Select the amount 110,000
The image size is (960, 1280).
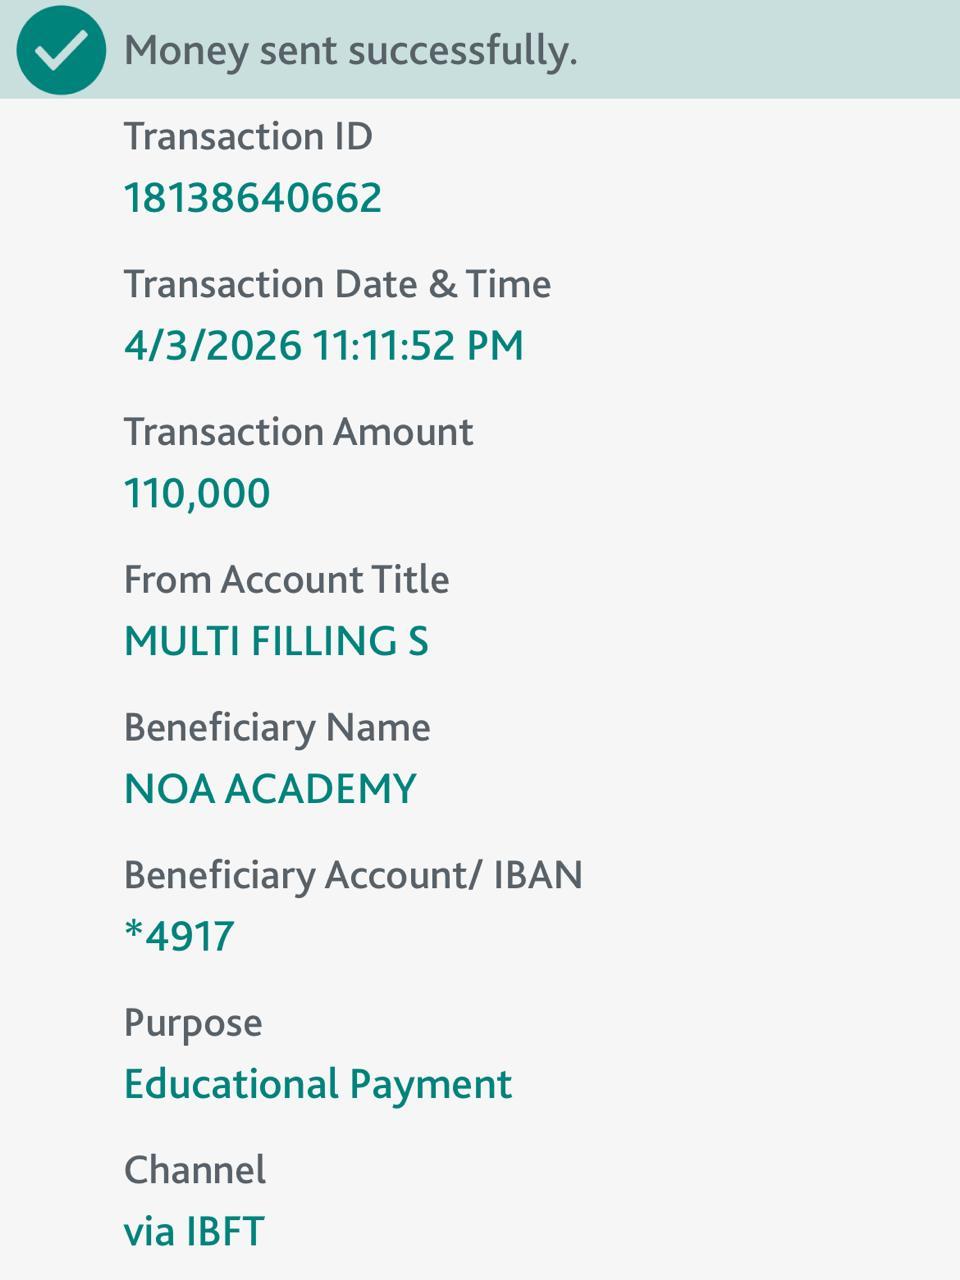click(197, 494)
